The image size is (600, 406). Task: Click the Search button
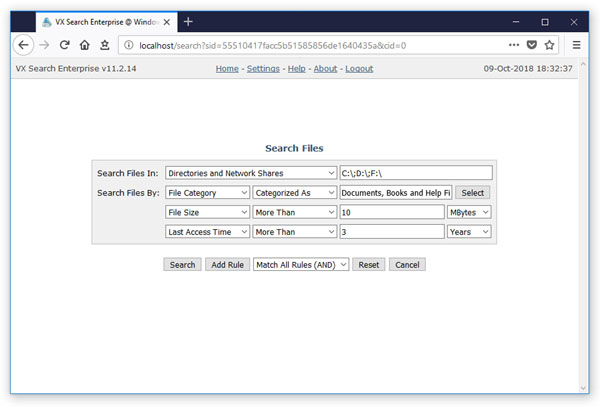[x=182, y=264]
